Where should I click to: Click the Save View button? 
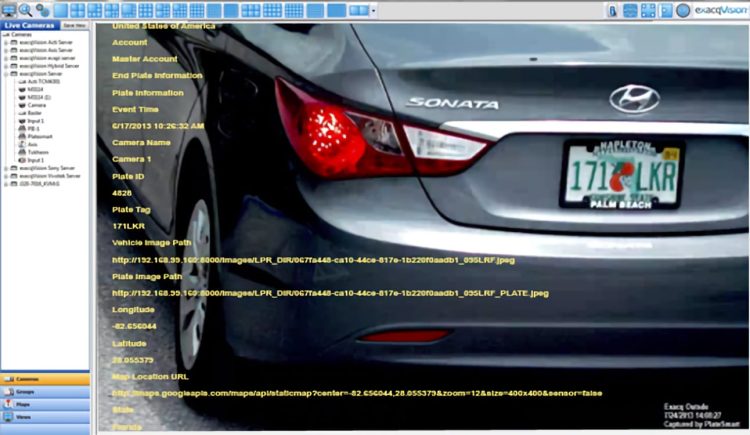[75, 25]
